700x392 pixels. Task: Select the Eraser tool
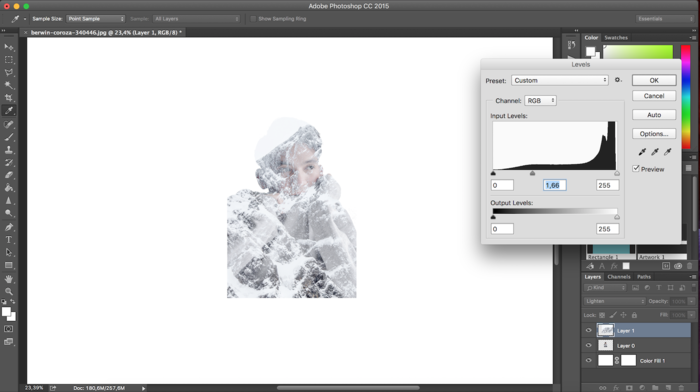[x=8, y=175]
